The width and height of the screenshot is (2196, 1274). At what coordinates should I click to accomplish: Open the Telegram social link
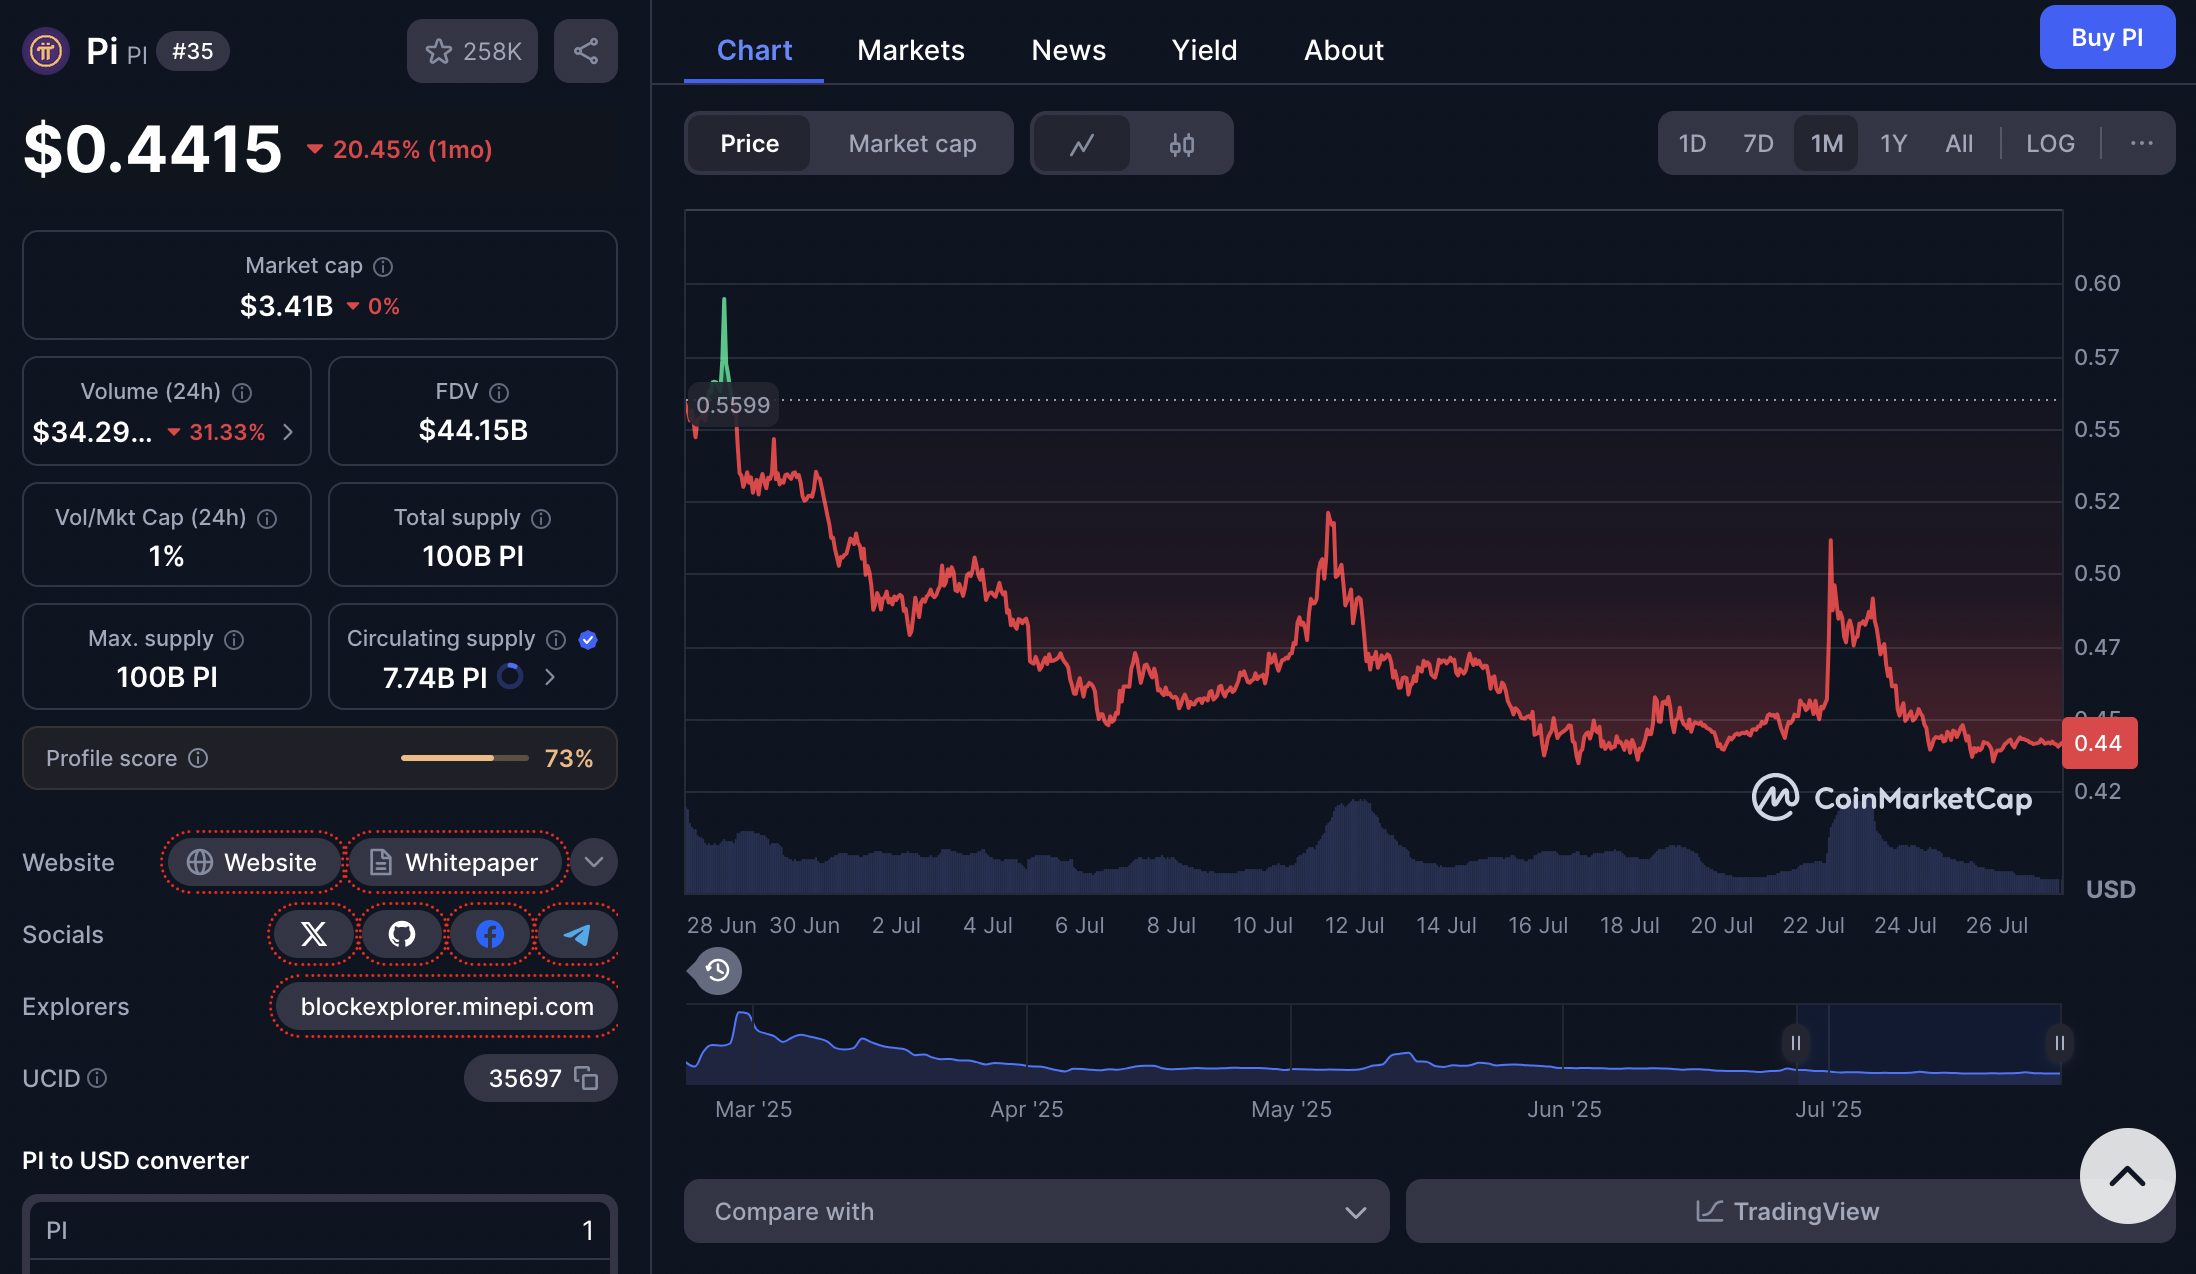click(578, 934)
